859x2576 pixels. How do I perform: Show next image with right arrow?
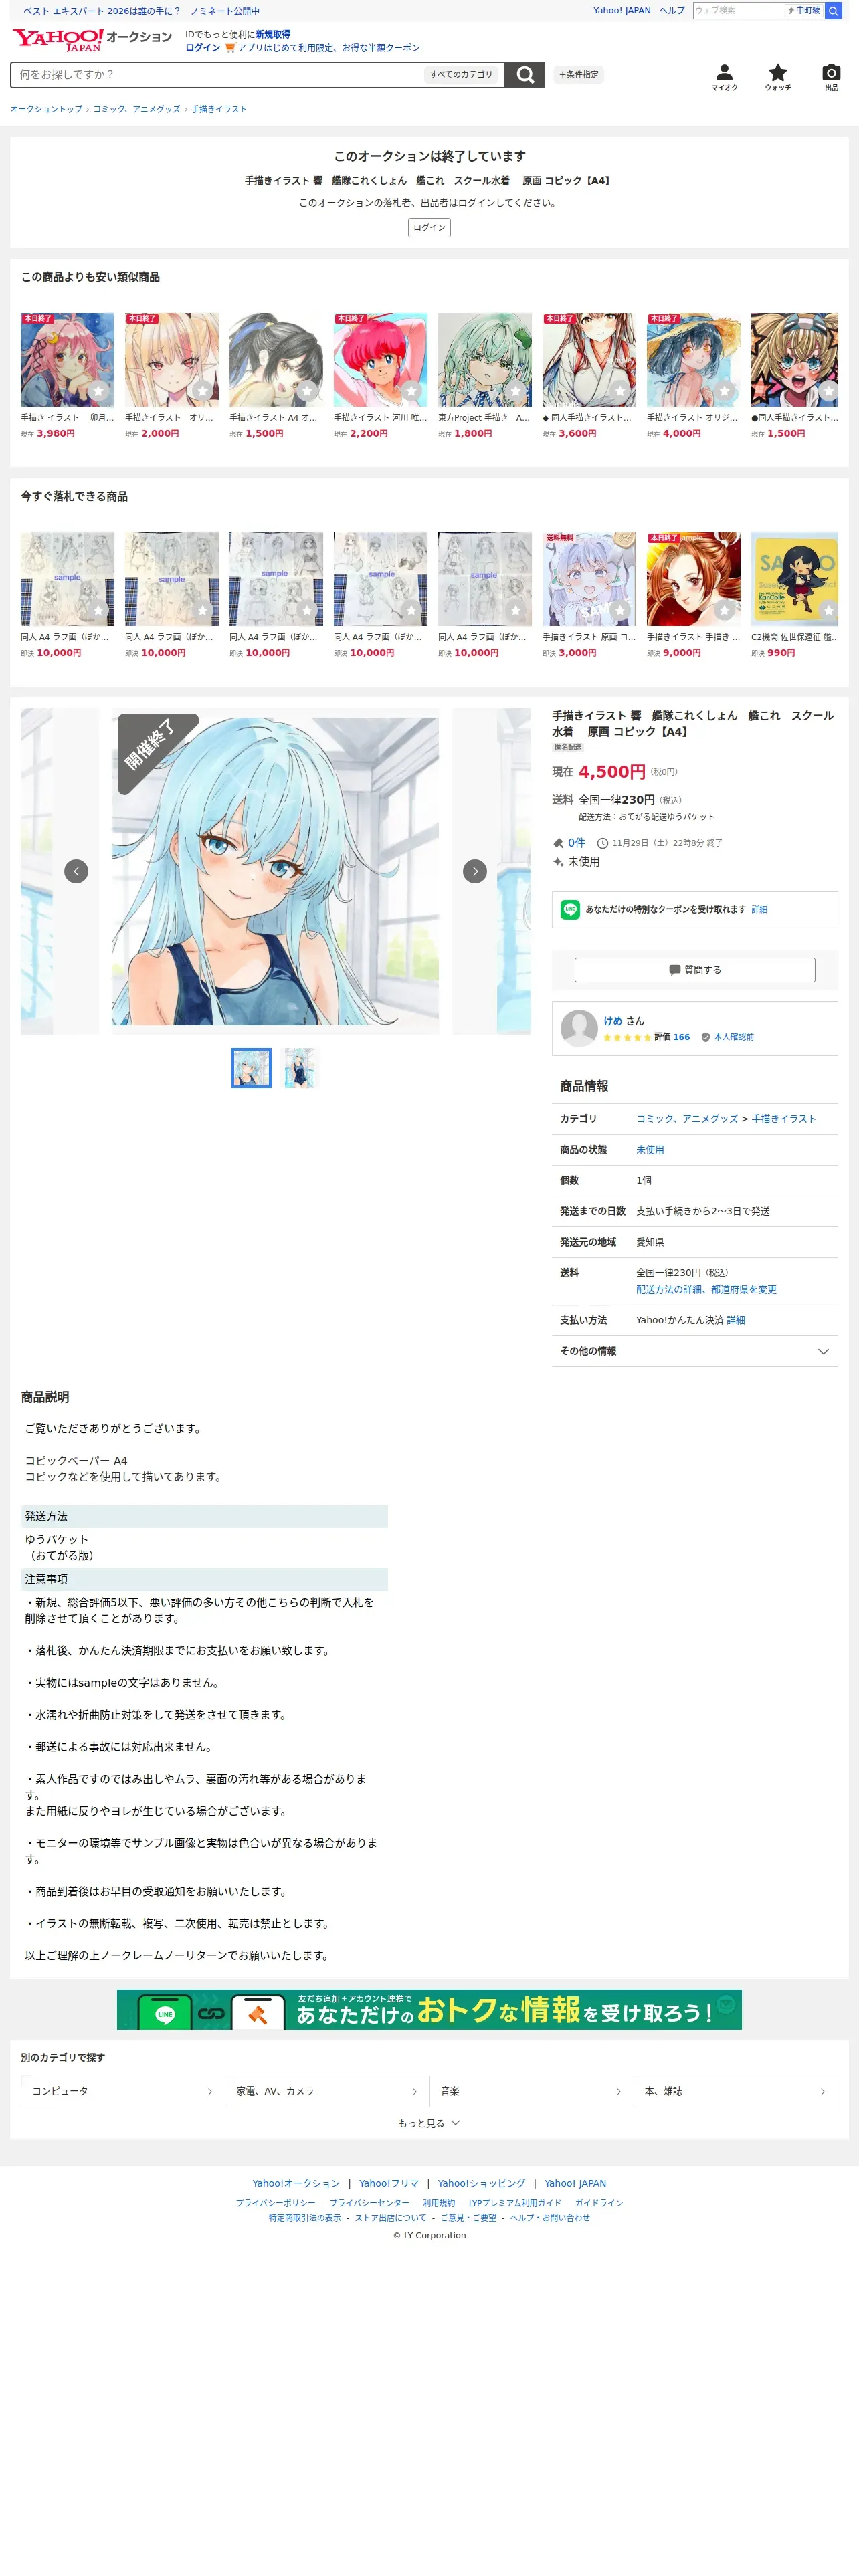tap(475, 871)
